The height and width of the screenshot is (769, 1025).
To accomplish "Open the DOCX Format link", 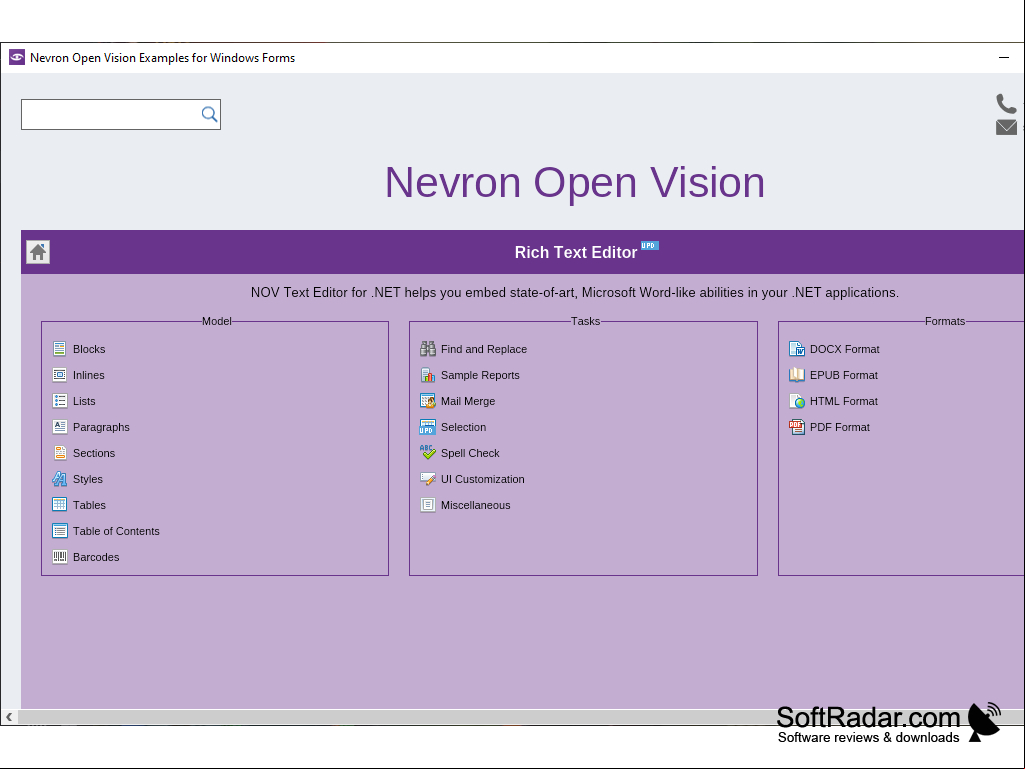I will pyautogui.click(x=845, y=349).
